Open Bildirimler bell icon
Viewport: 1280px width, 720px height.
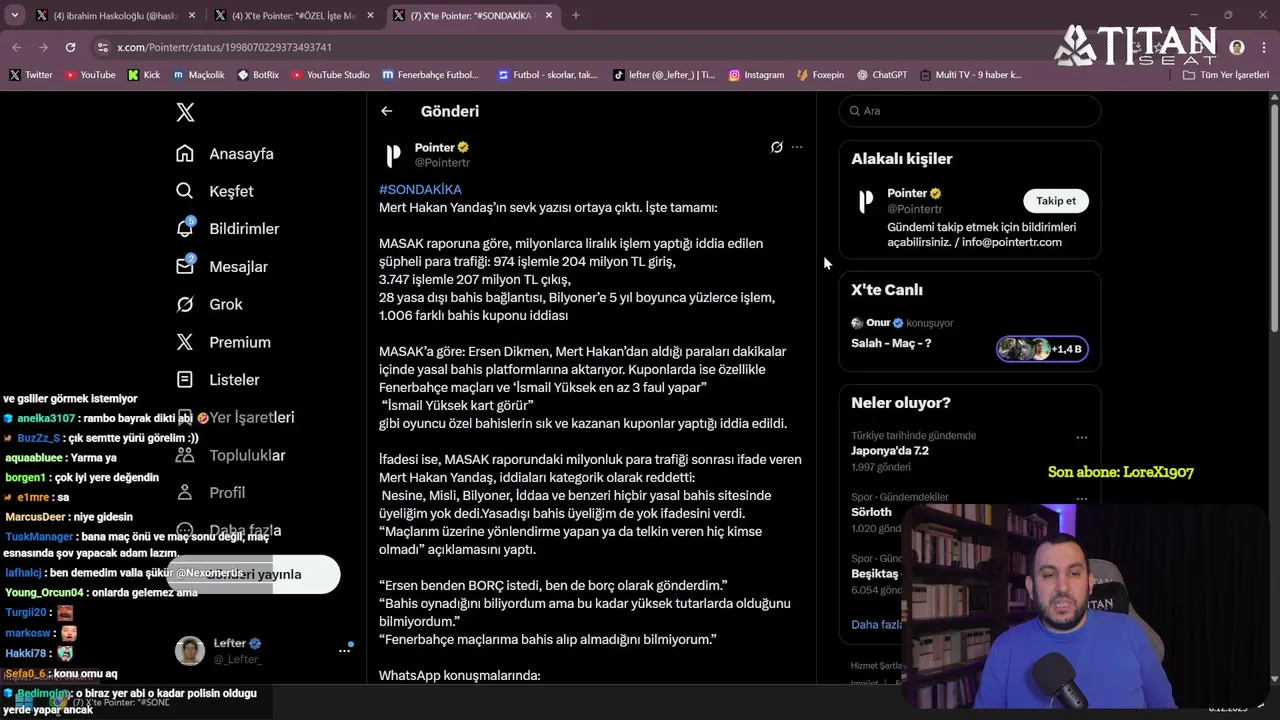pyautogui.click(x=185, y=228)
